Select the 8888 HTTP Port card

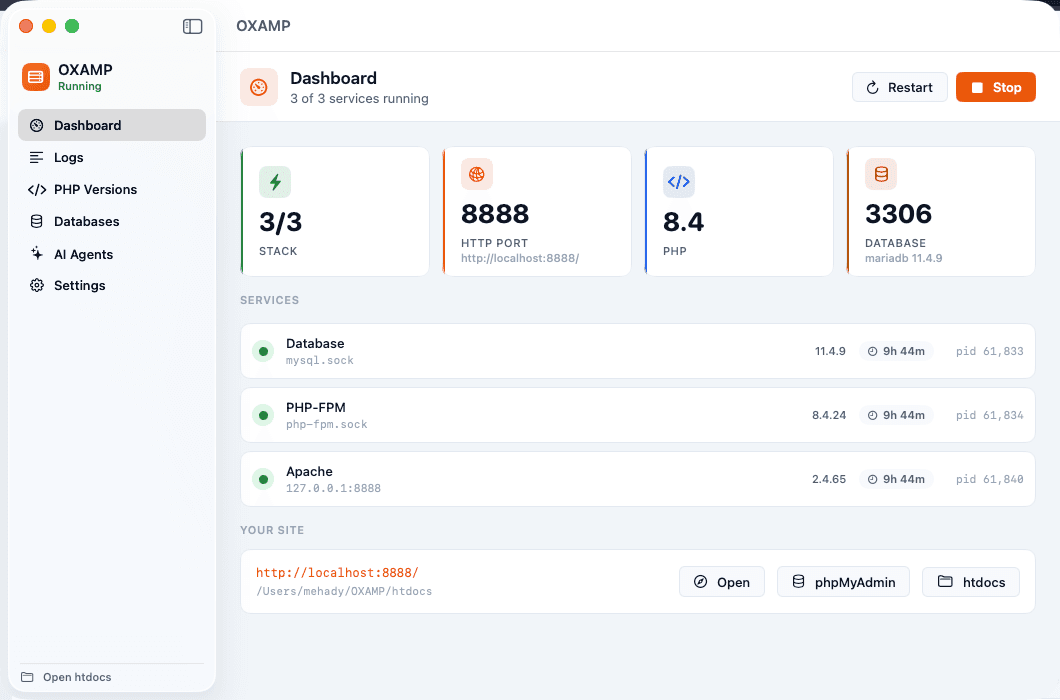click(537, 212)
